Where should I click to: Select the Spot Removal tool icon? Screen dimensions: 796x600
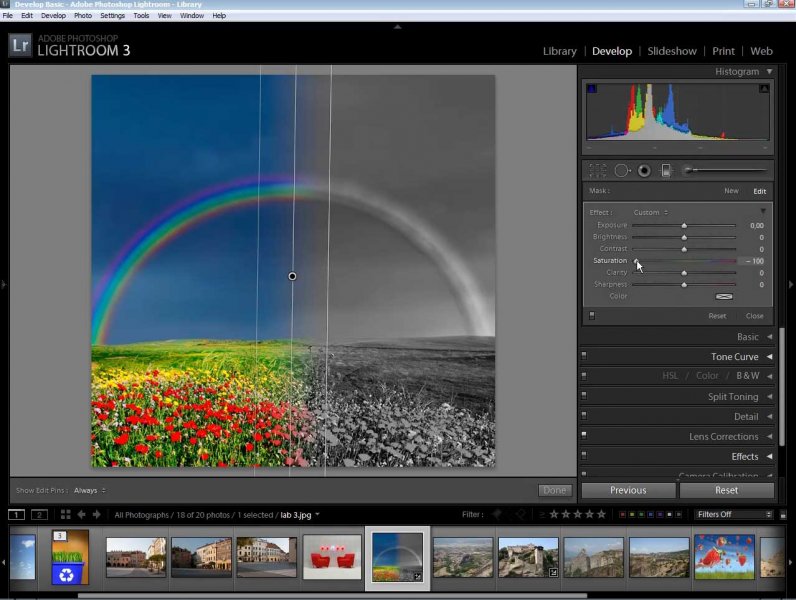pos(621,171)
